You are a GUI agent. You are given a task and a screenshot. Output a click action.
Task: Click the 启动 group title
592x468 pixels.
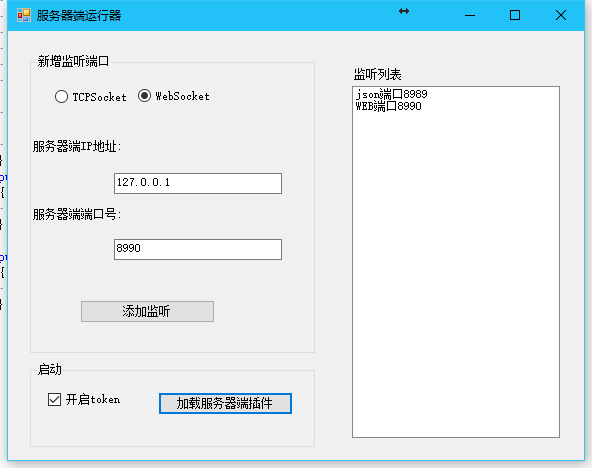[x=49, y=369]
